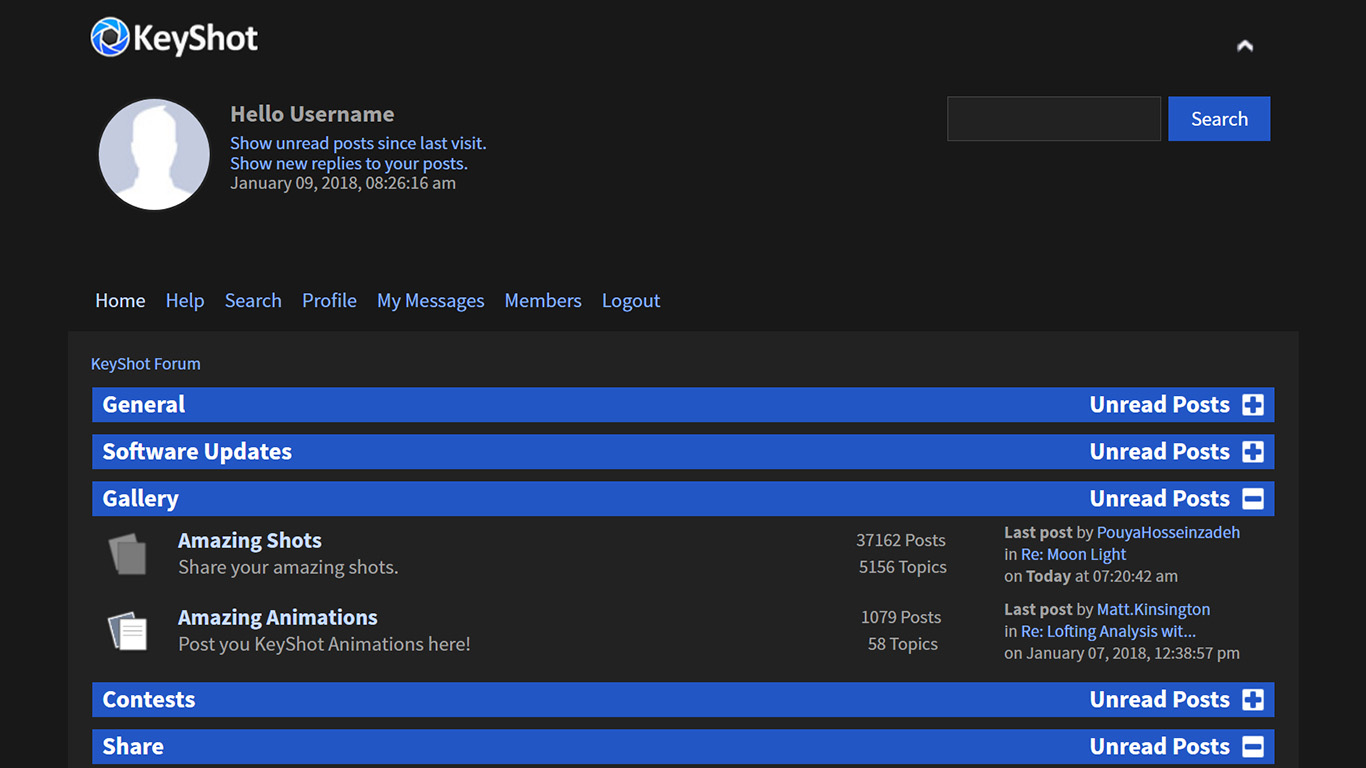Open Unread Posts for Contests
The image size is (1366, 768).
point(1160,700)
